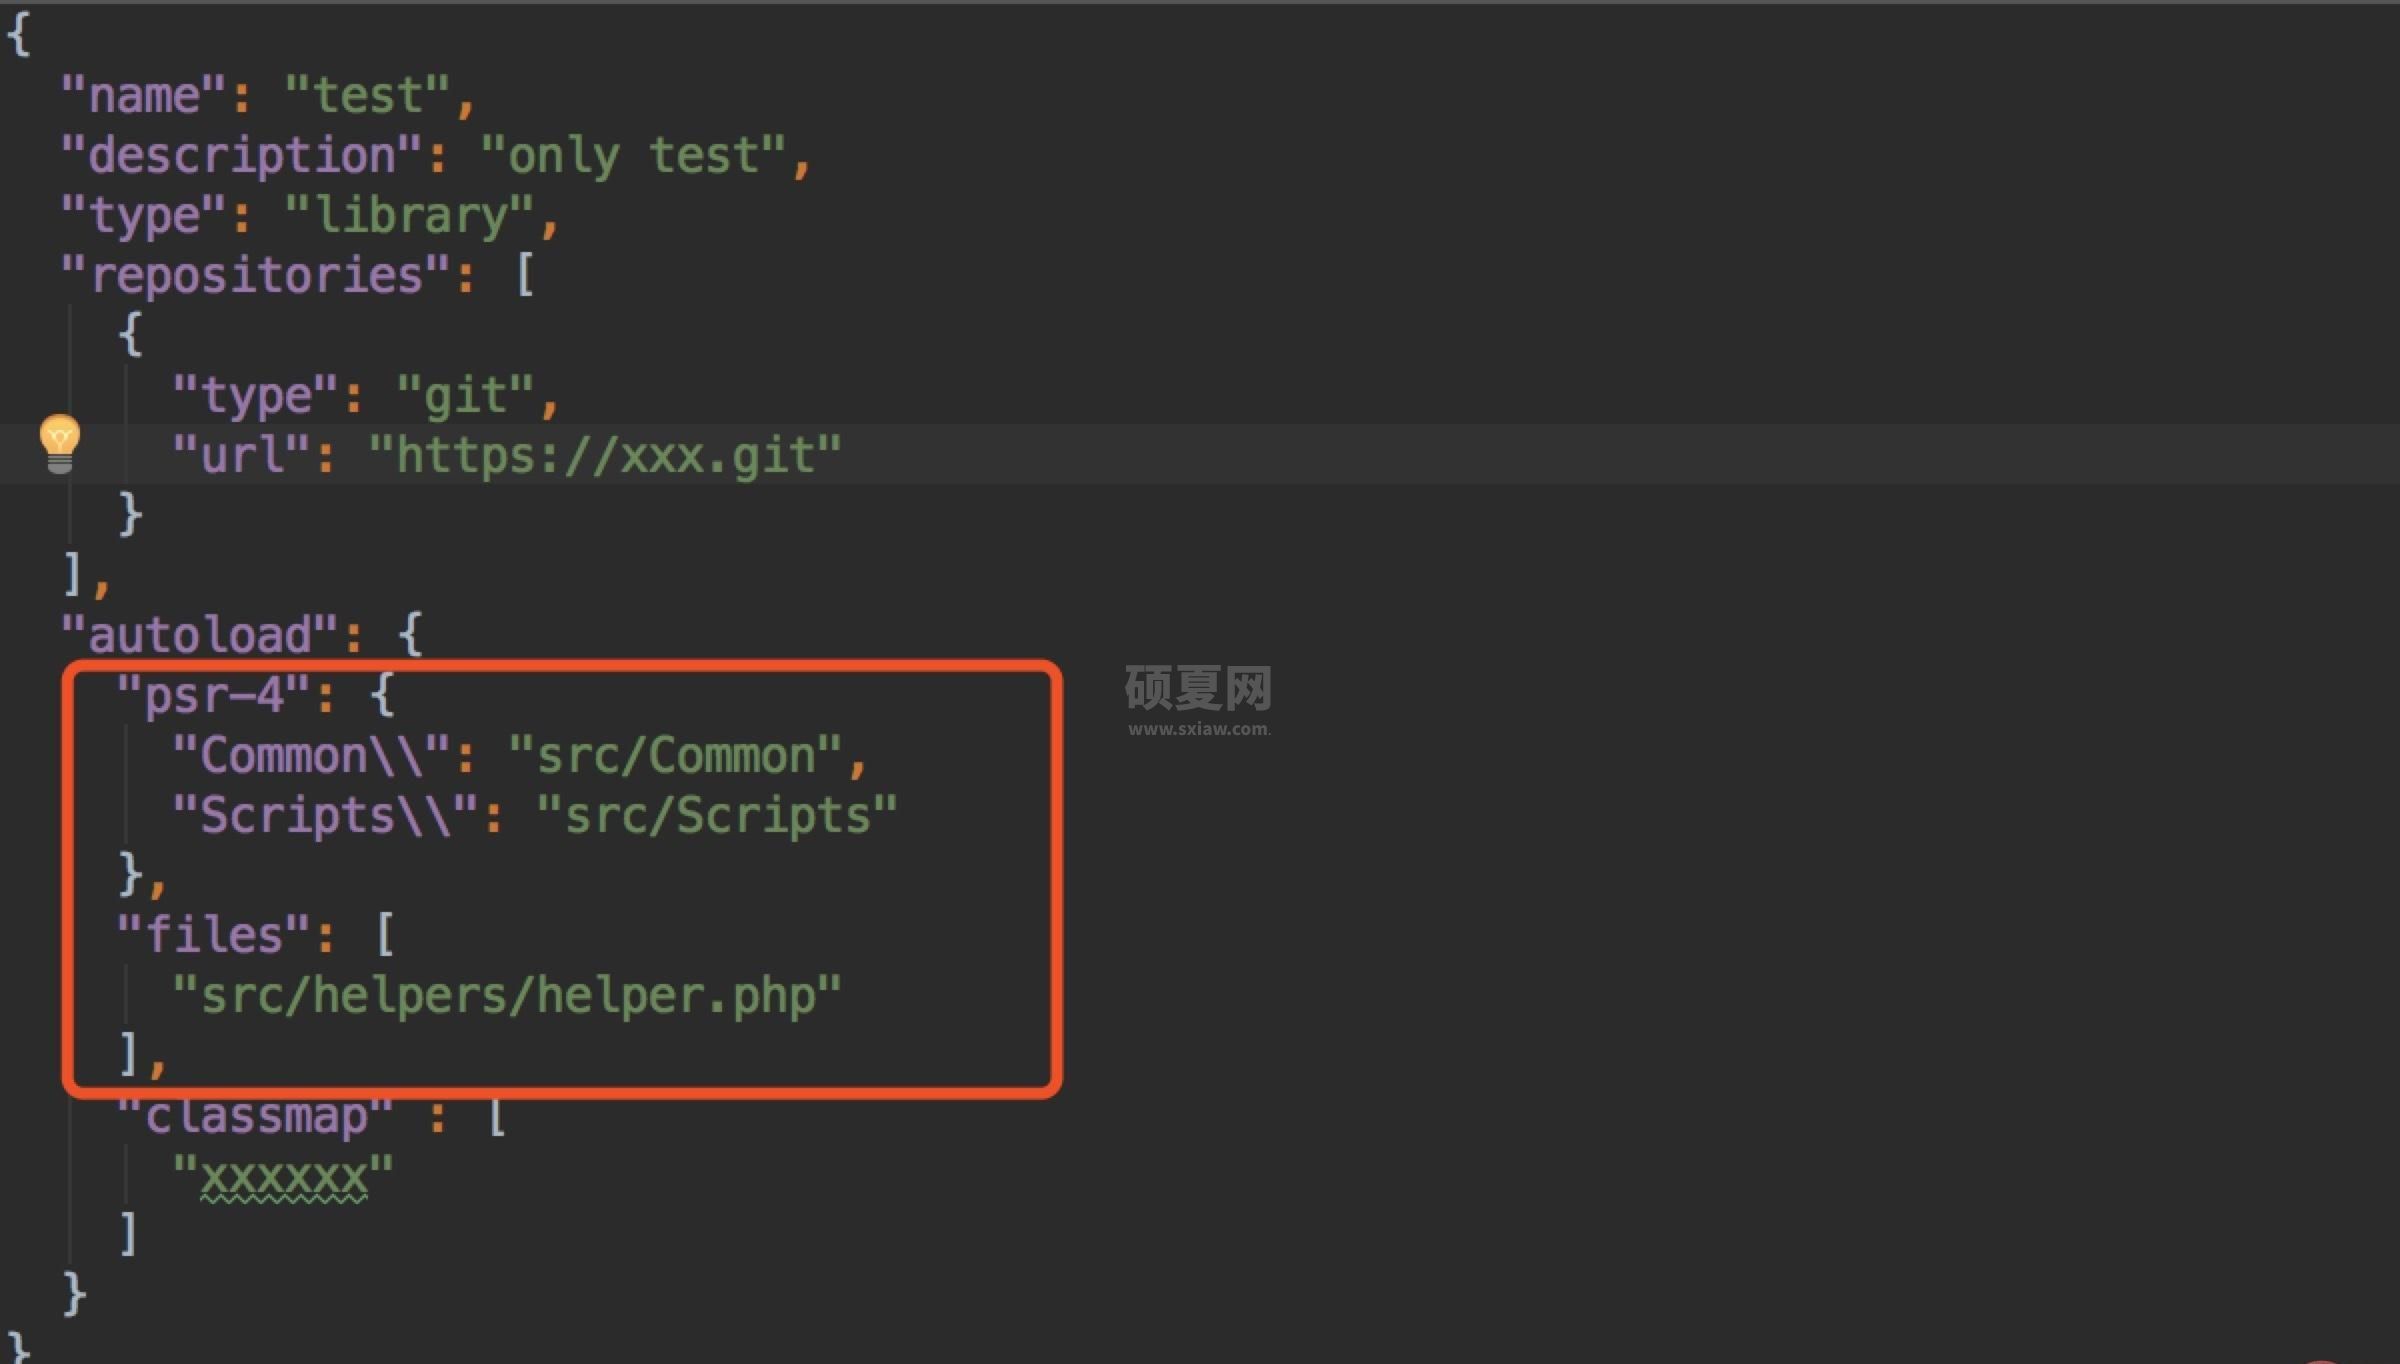Click the "src/Scripts" value
The width and height of the screenshot is (2400, 1364).
click(717, 815)
